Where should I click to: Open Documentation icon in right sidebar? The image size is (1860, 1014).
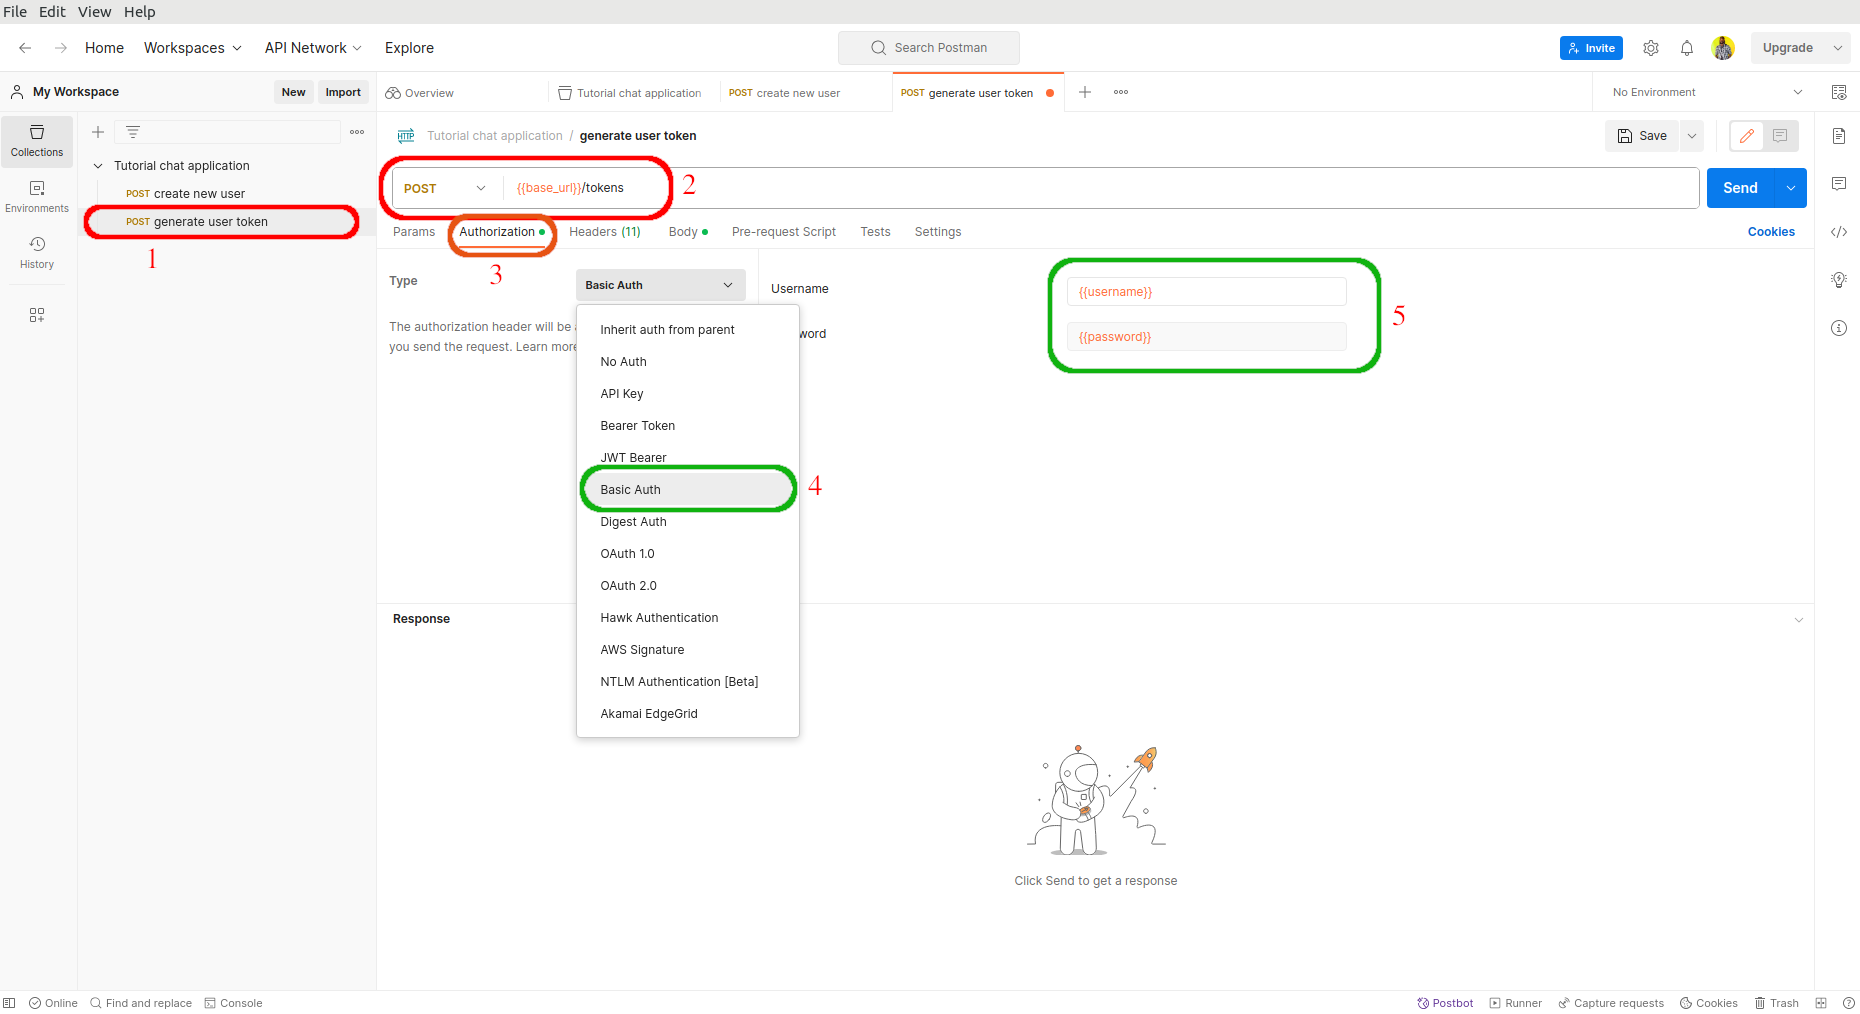(x=1839, y=136)
